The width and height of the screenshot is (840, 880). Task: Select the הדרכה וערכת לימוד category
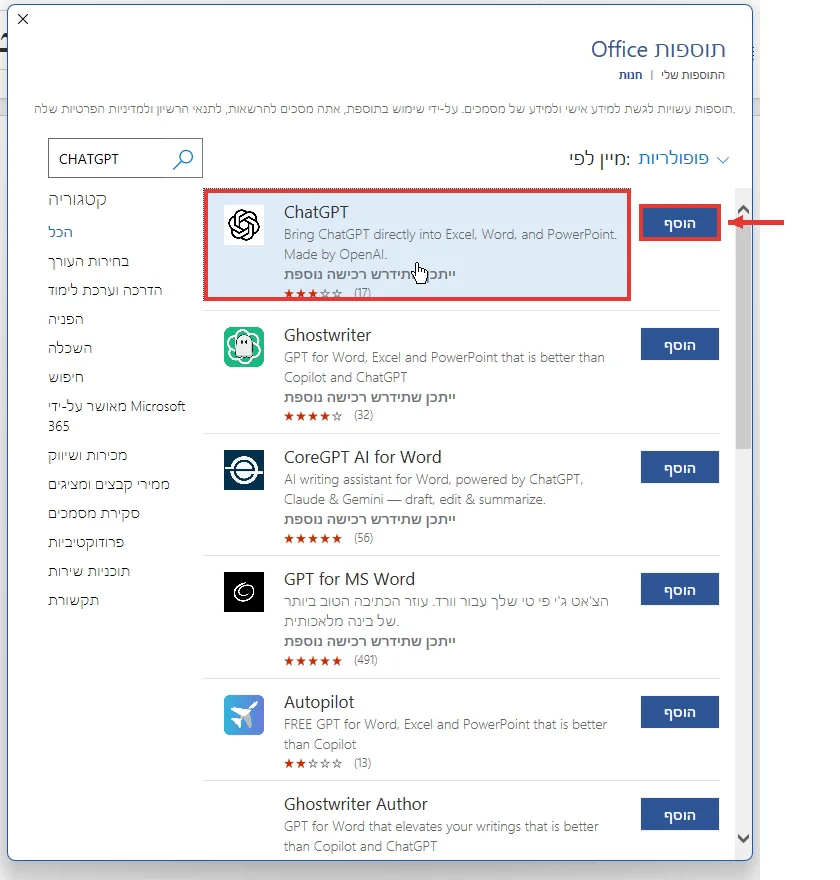[x=105, y=290]
